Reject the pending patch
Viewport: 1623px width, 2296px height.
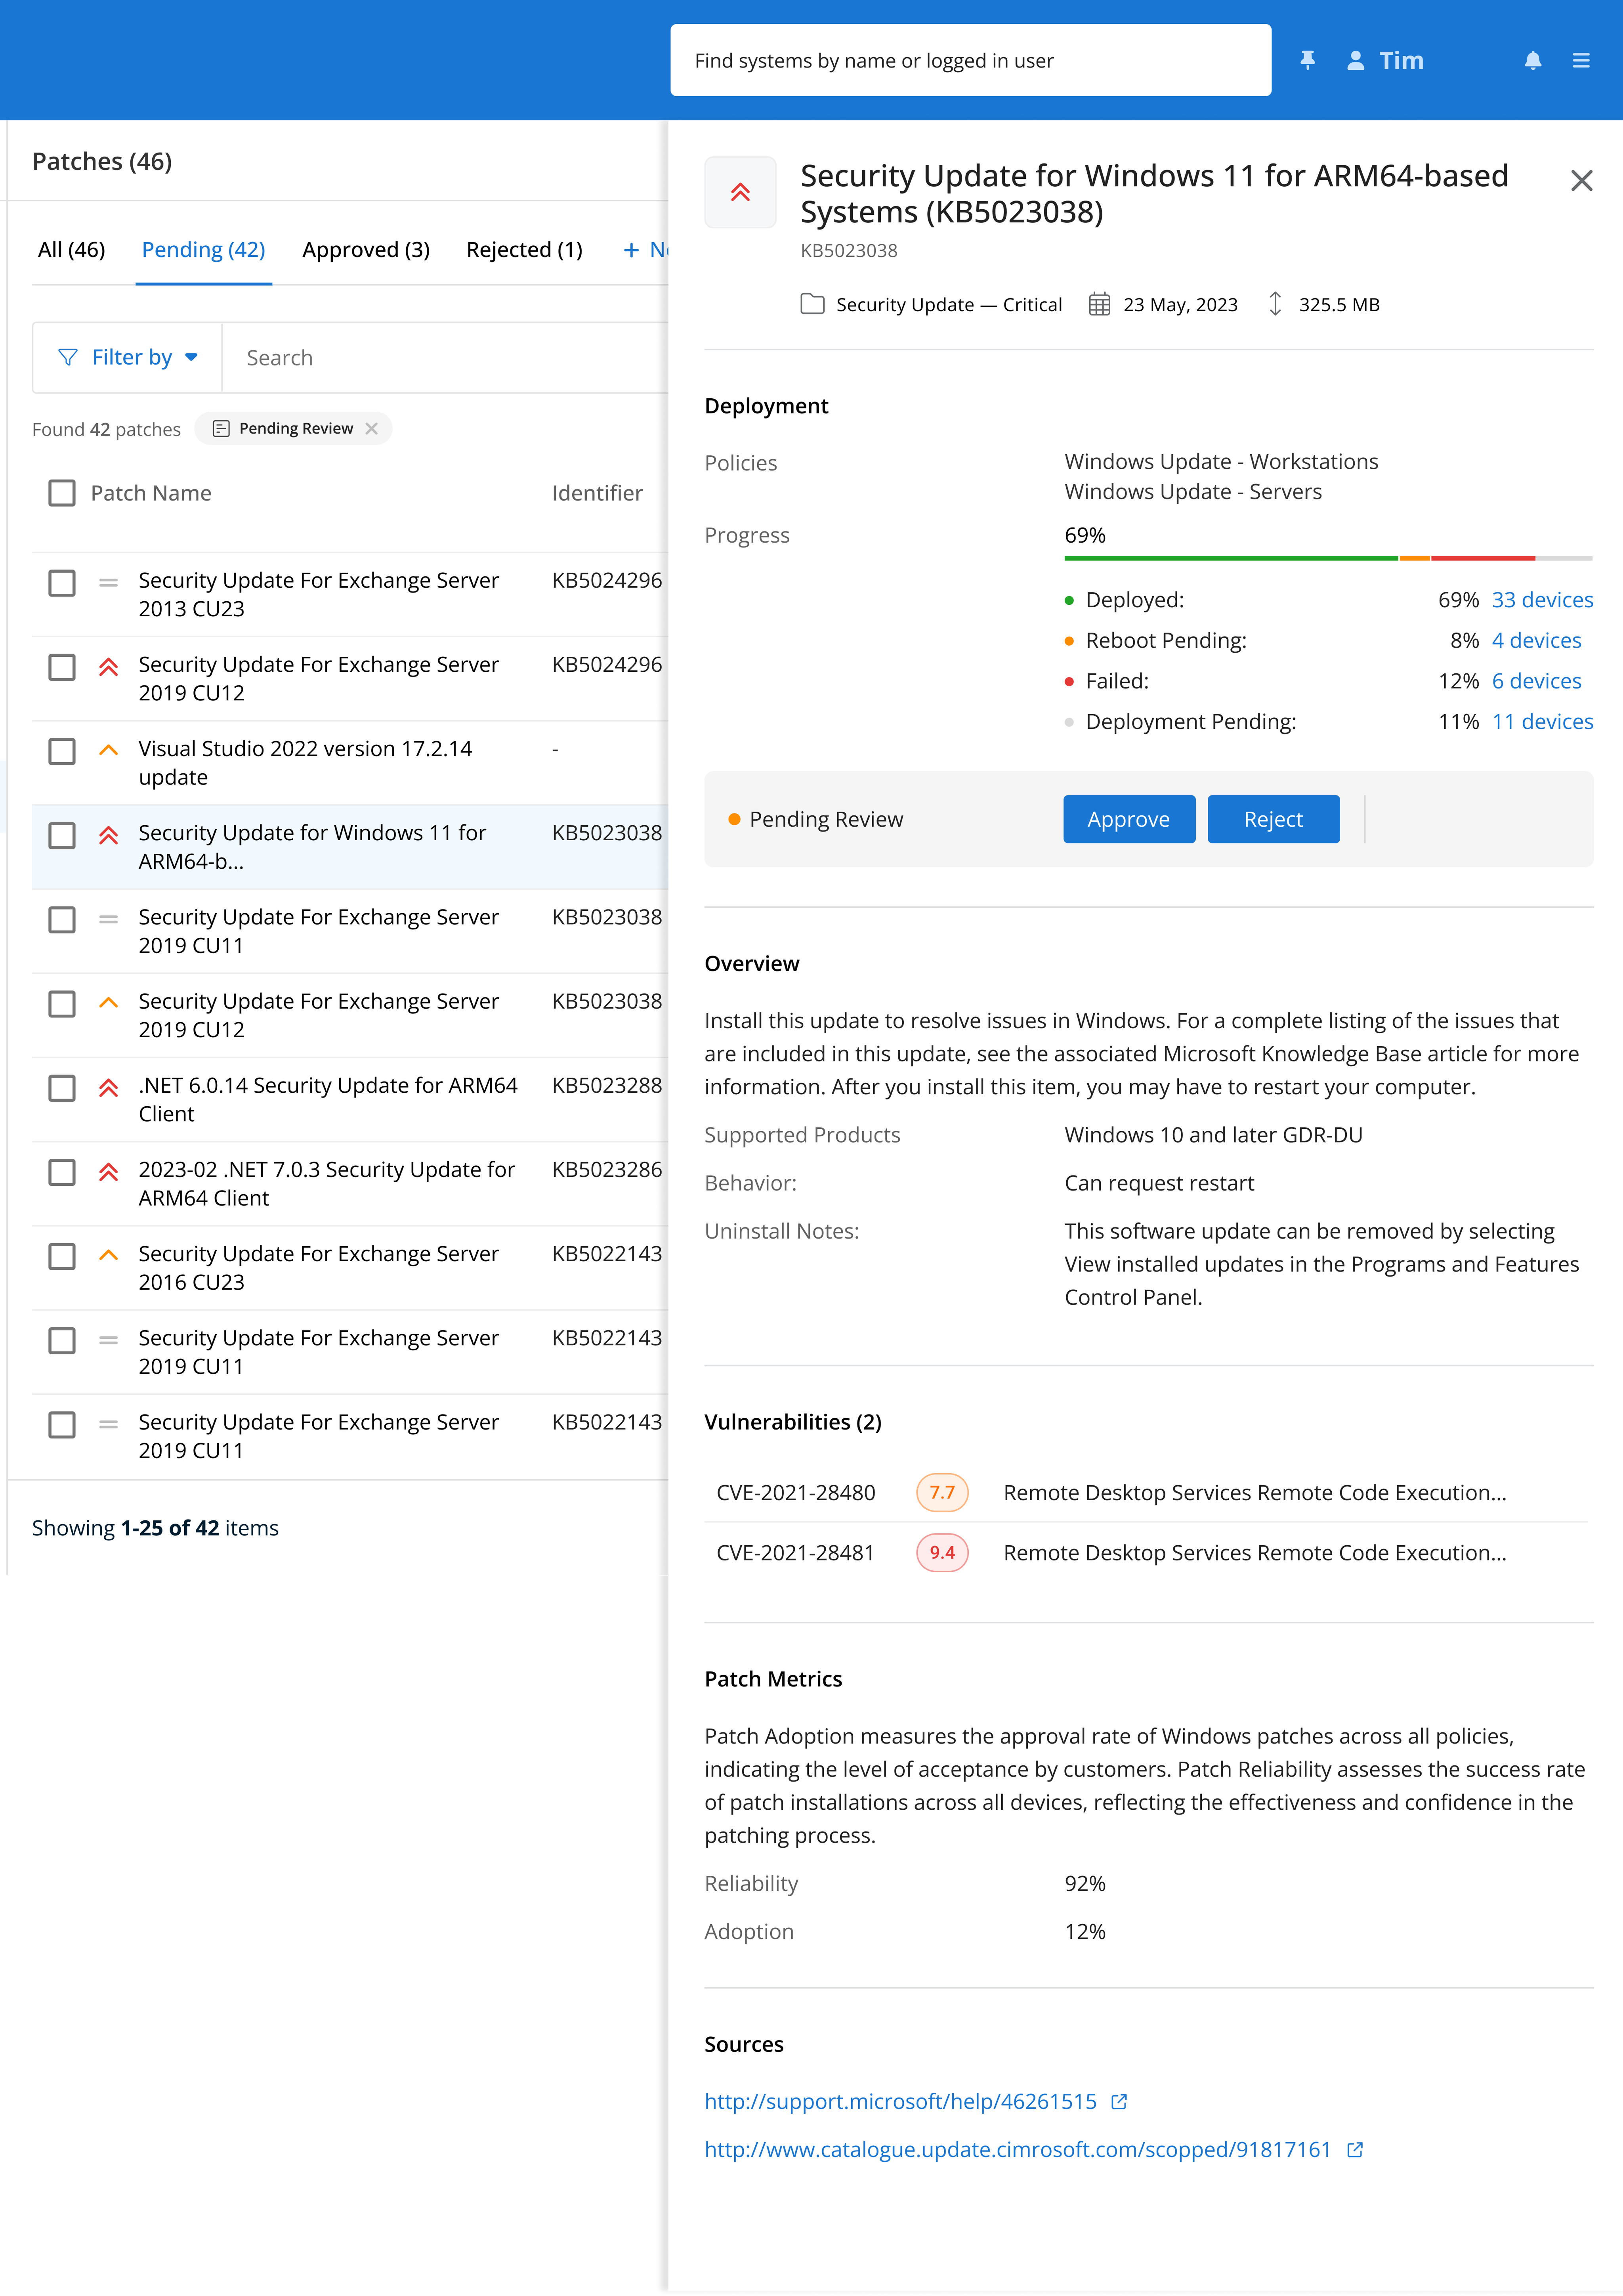click(x=1273, y=819)
